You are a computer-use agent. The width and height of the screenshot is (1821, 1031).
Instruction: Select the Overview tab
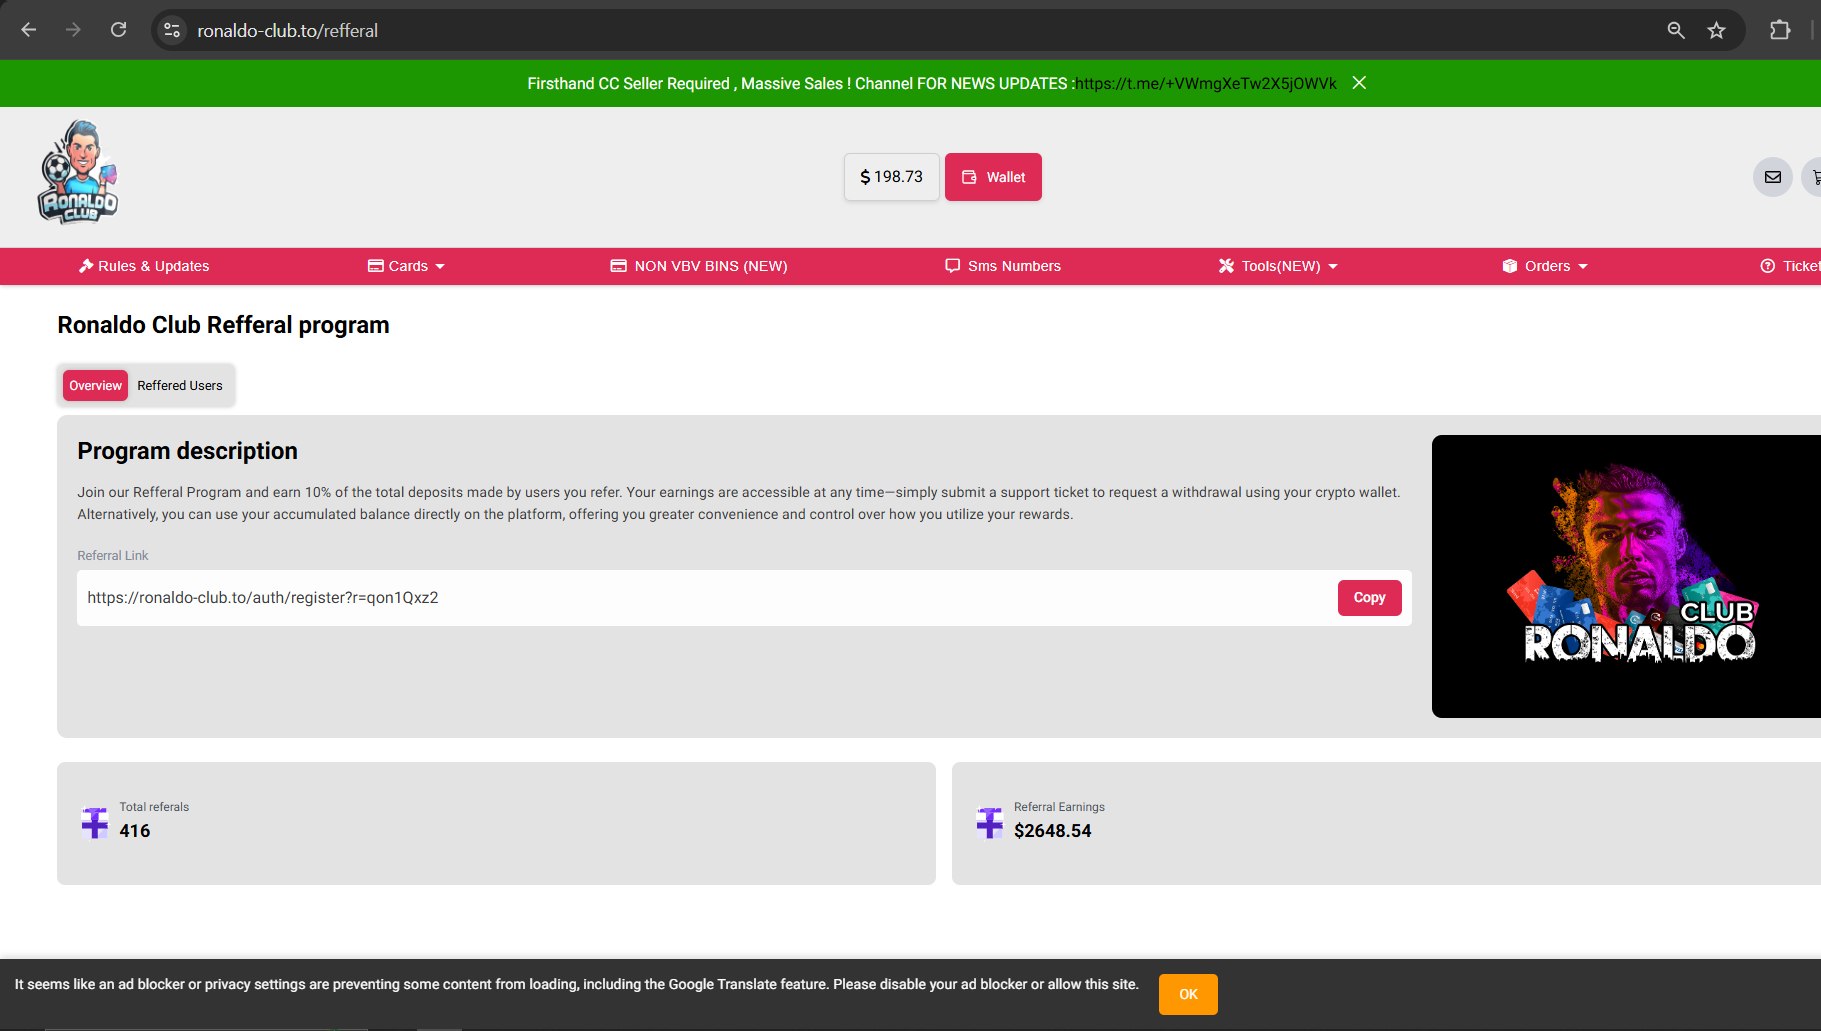pos(95,386)
